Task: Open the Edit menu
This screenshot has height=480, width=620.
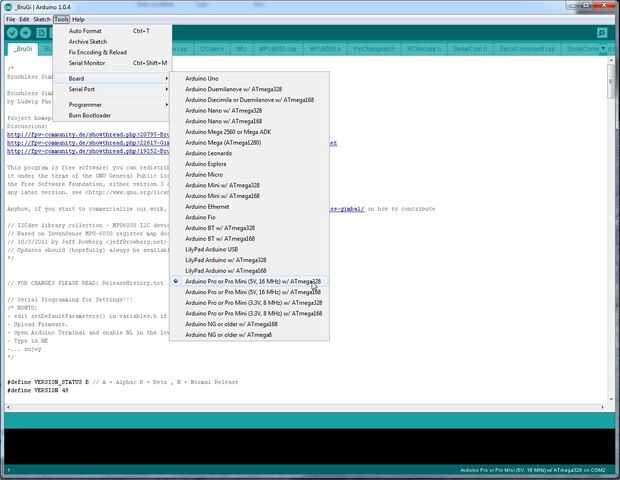Action: coord(24,19)
